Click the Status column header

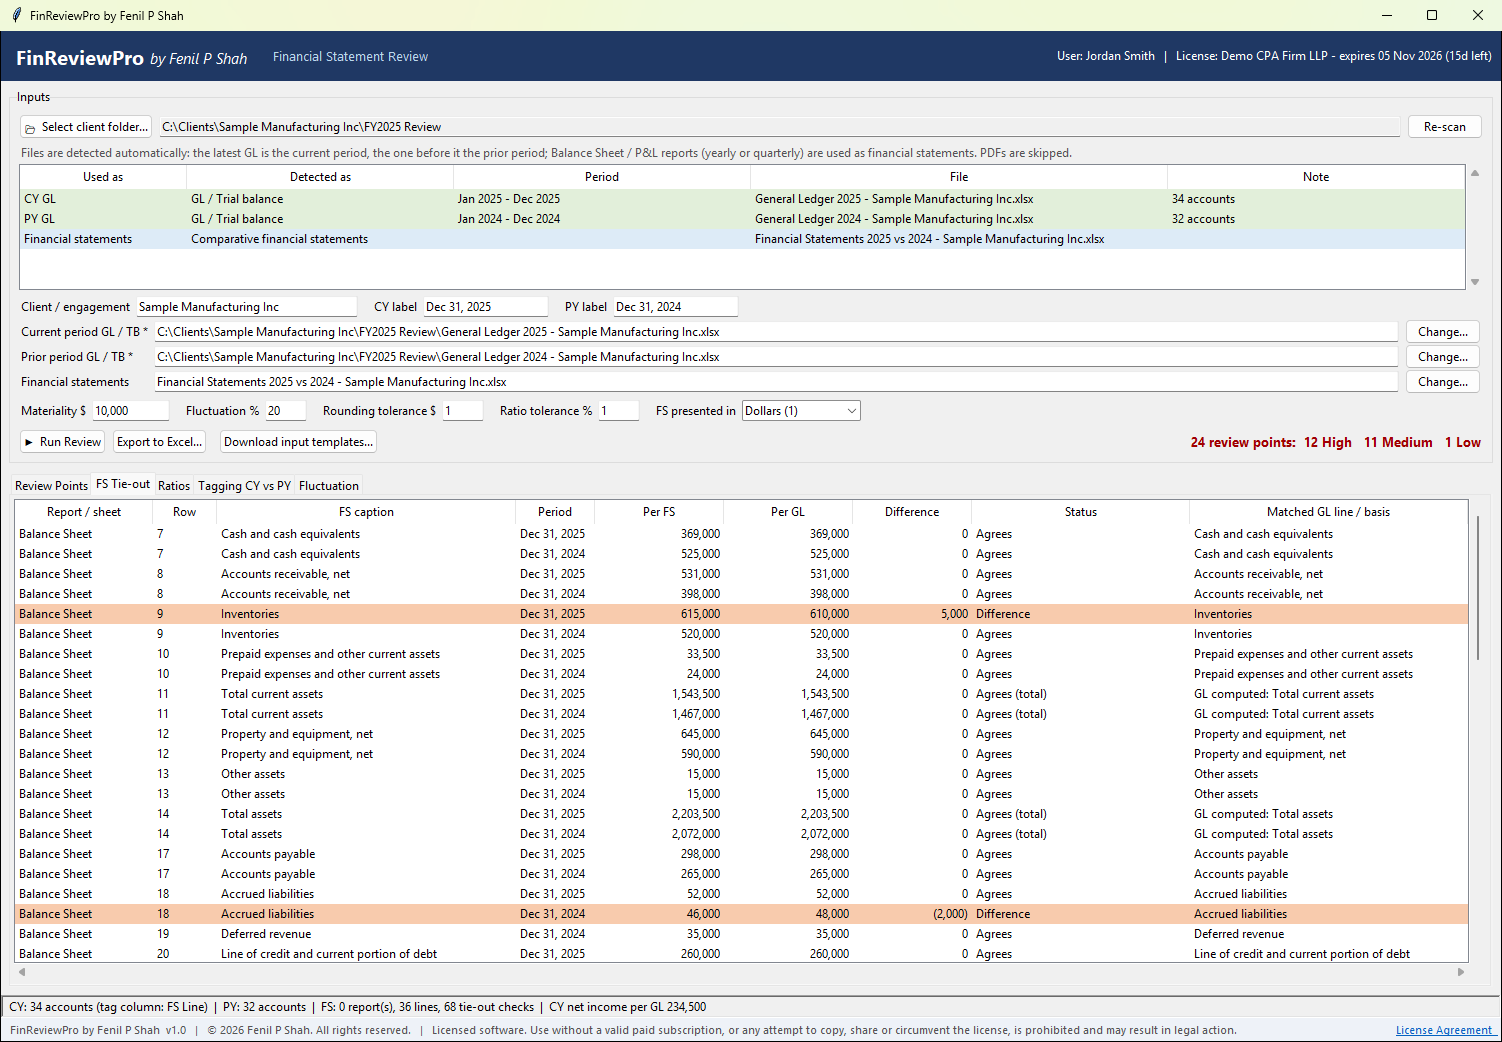pos(1080,512)
